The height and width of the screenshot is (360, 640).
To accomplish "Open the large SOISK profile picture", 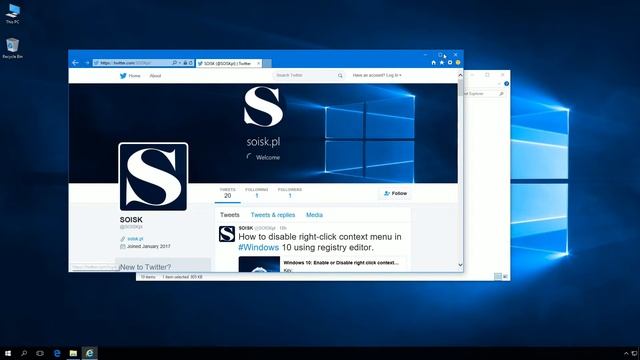I will click(153, 177).
